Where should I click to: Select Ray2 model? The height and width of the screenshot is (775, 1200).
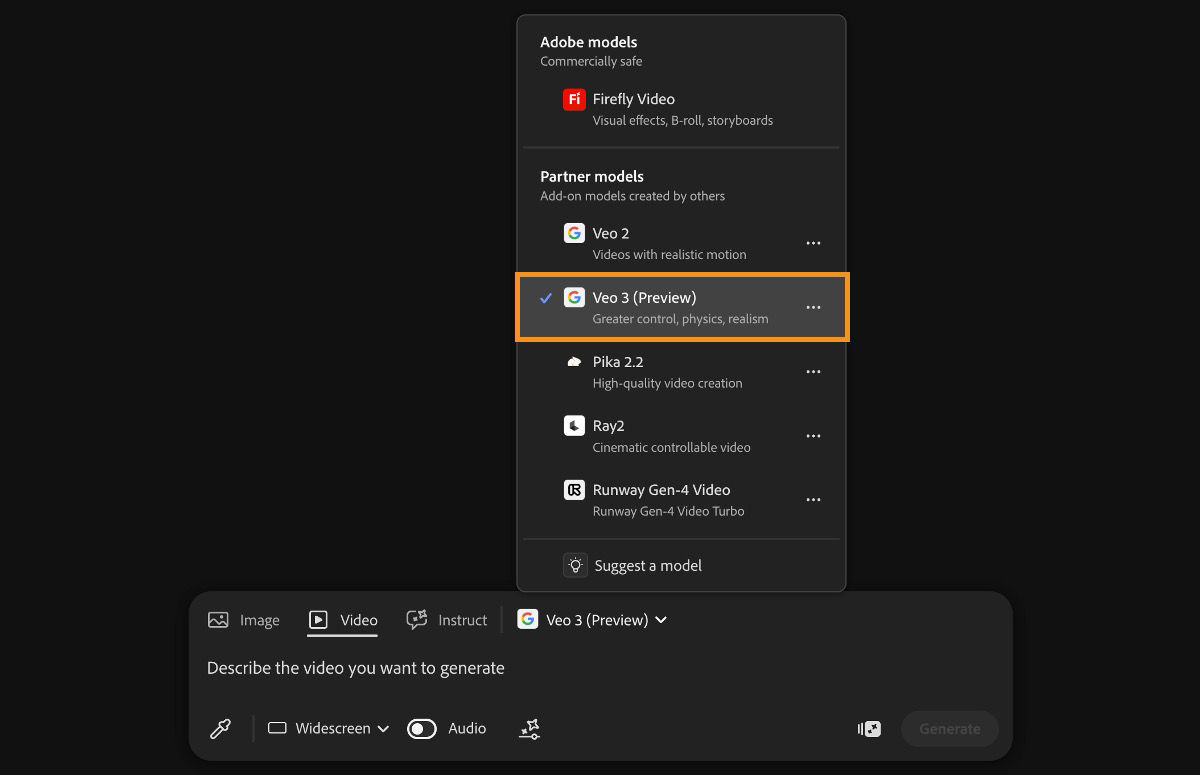681,436
